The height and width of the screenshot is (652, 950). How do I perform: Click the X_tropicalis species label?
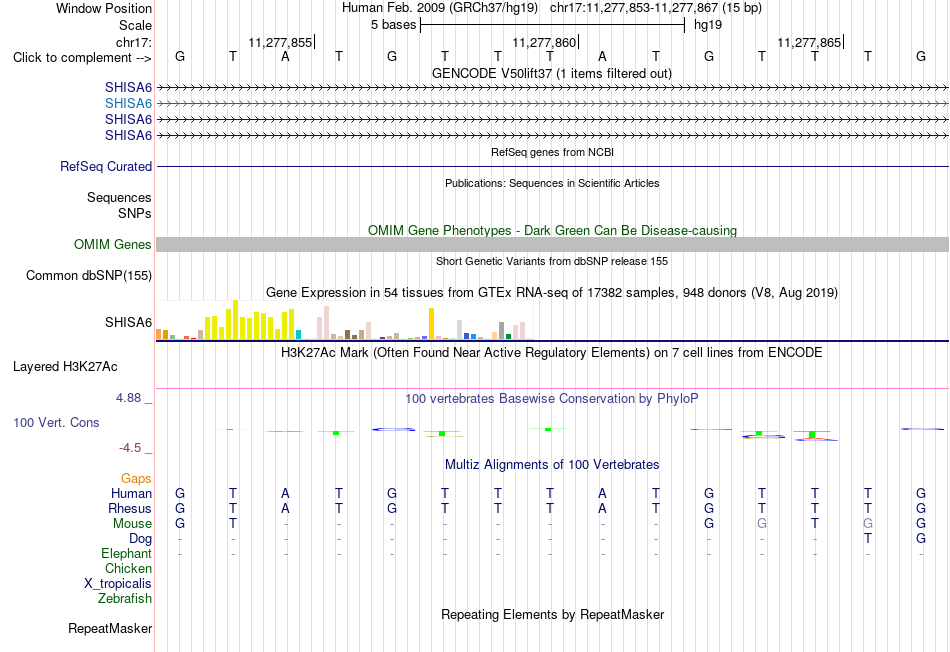coord(118,584)
